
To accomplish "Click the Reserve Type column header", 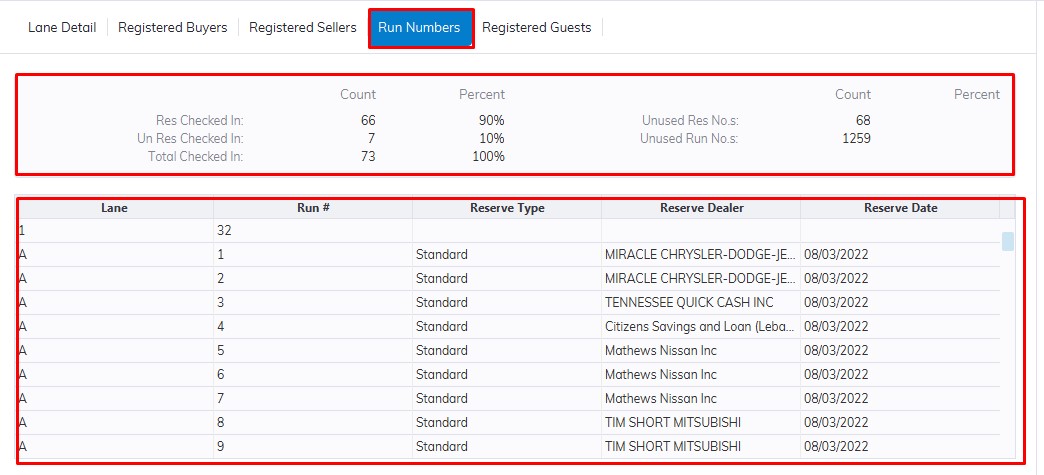I will [x=507, y=208].
